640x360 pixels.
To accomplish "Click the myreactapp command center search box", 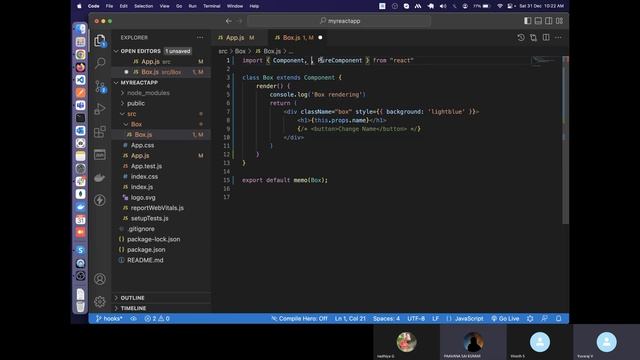I will 339,21.
